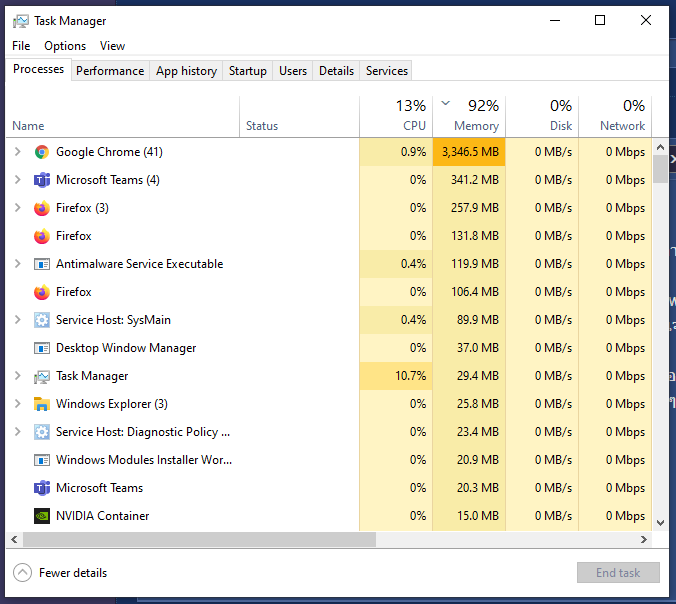The width and height of the screenshot is (676, 604).
Task: Click the Desktop Window Manager icon
Action: coord(42,348)
